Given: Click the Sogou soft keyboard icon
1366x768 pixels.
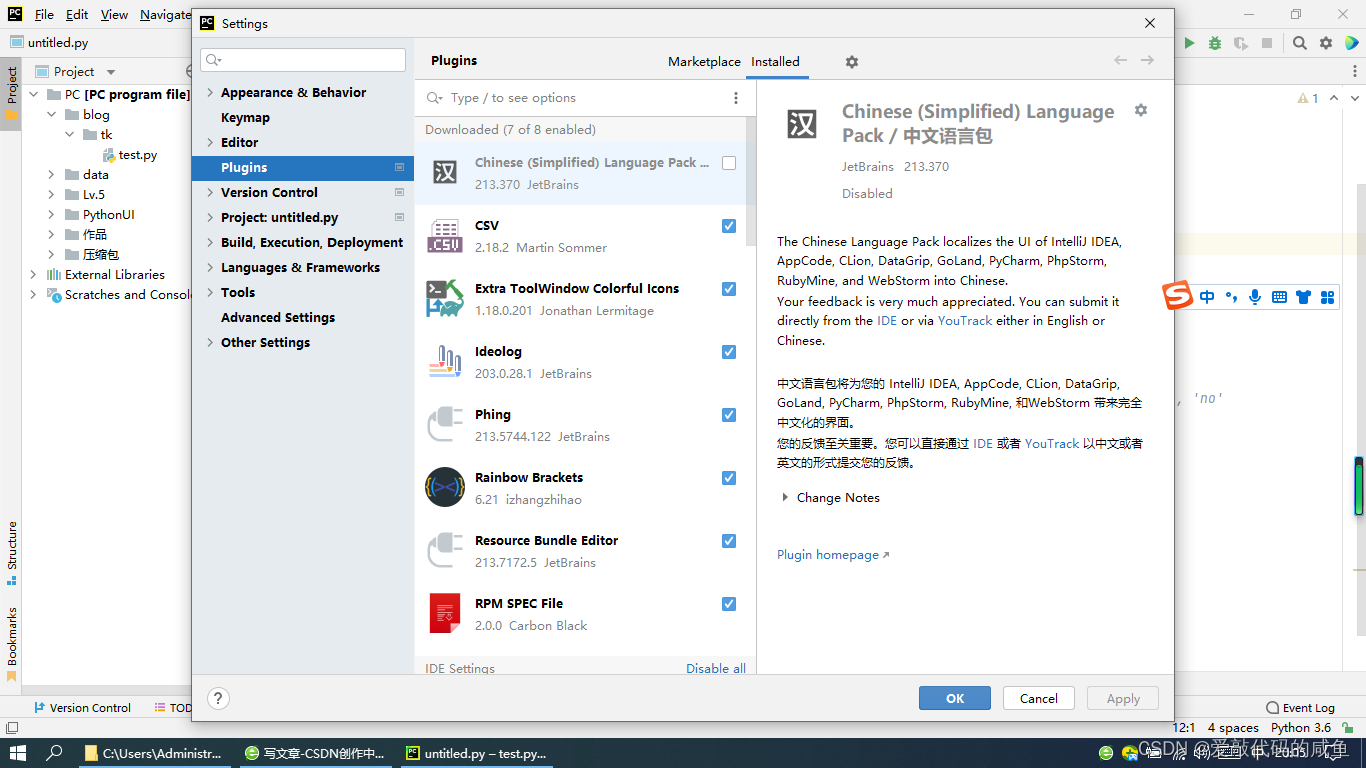Looking at the screenshot, I should [1279, 297].
